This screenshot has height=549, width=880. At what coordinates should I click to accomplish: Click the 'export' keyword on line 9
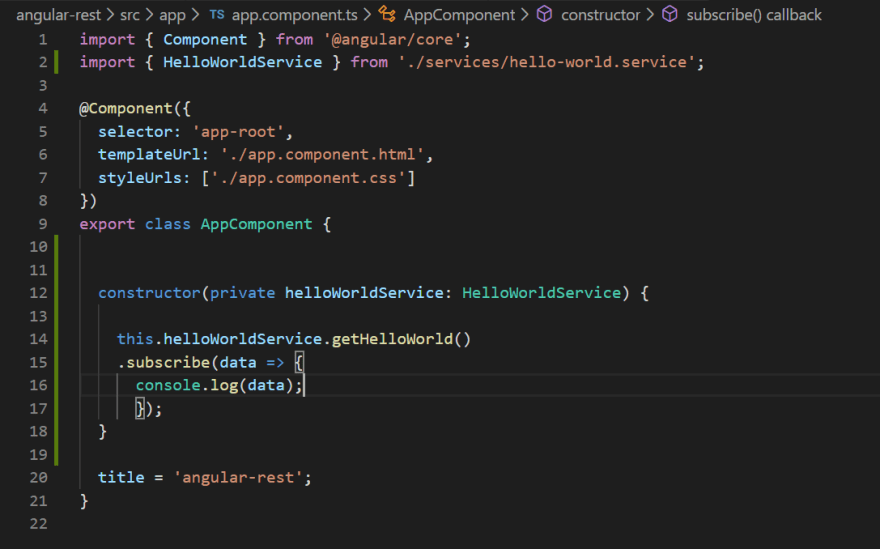(x=107, y=224)
